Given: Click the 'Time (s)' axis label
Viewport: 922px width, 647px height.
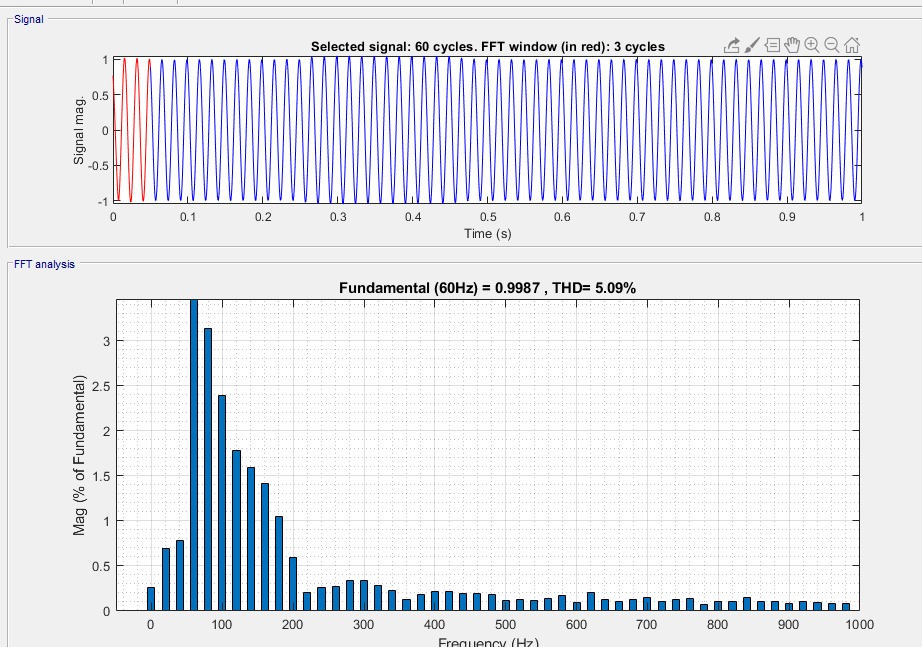Looking at the screenshot, I should [x=487, y=234].
